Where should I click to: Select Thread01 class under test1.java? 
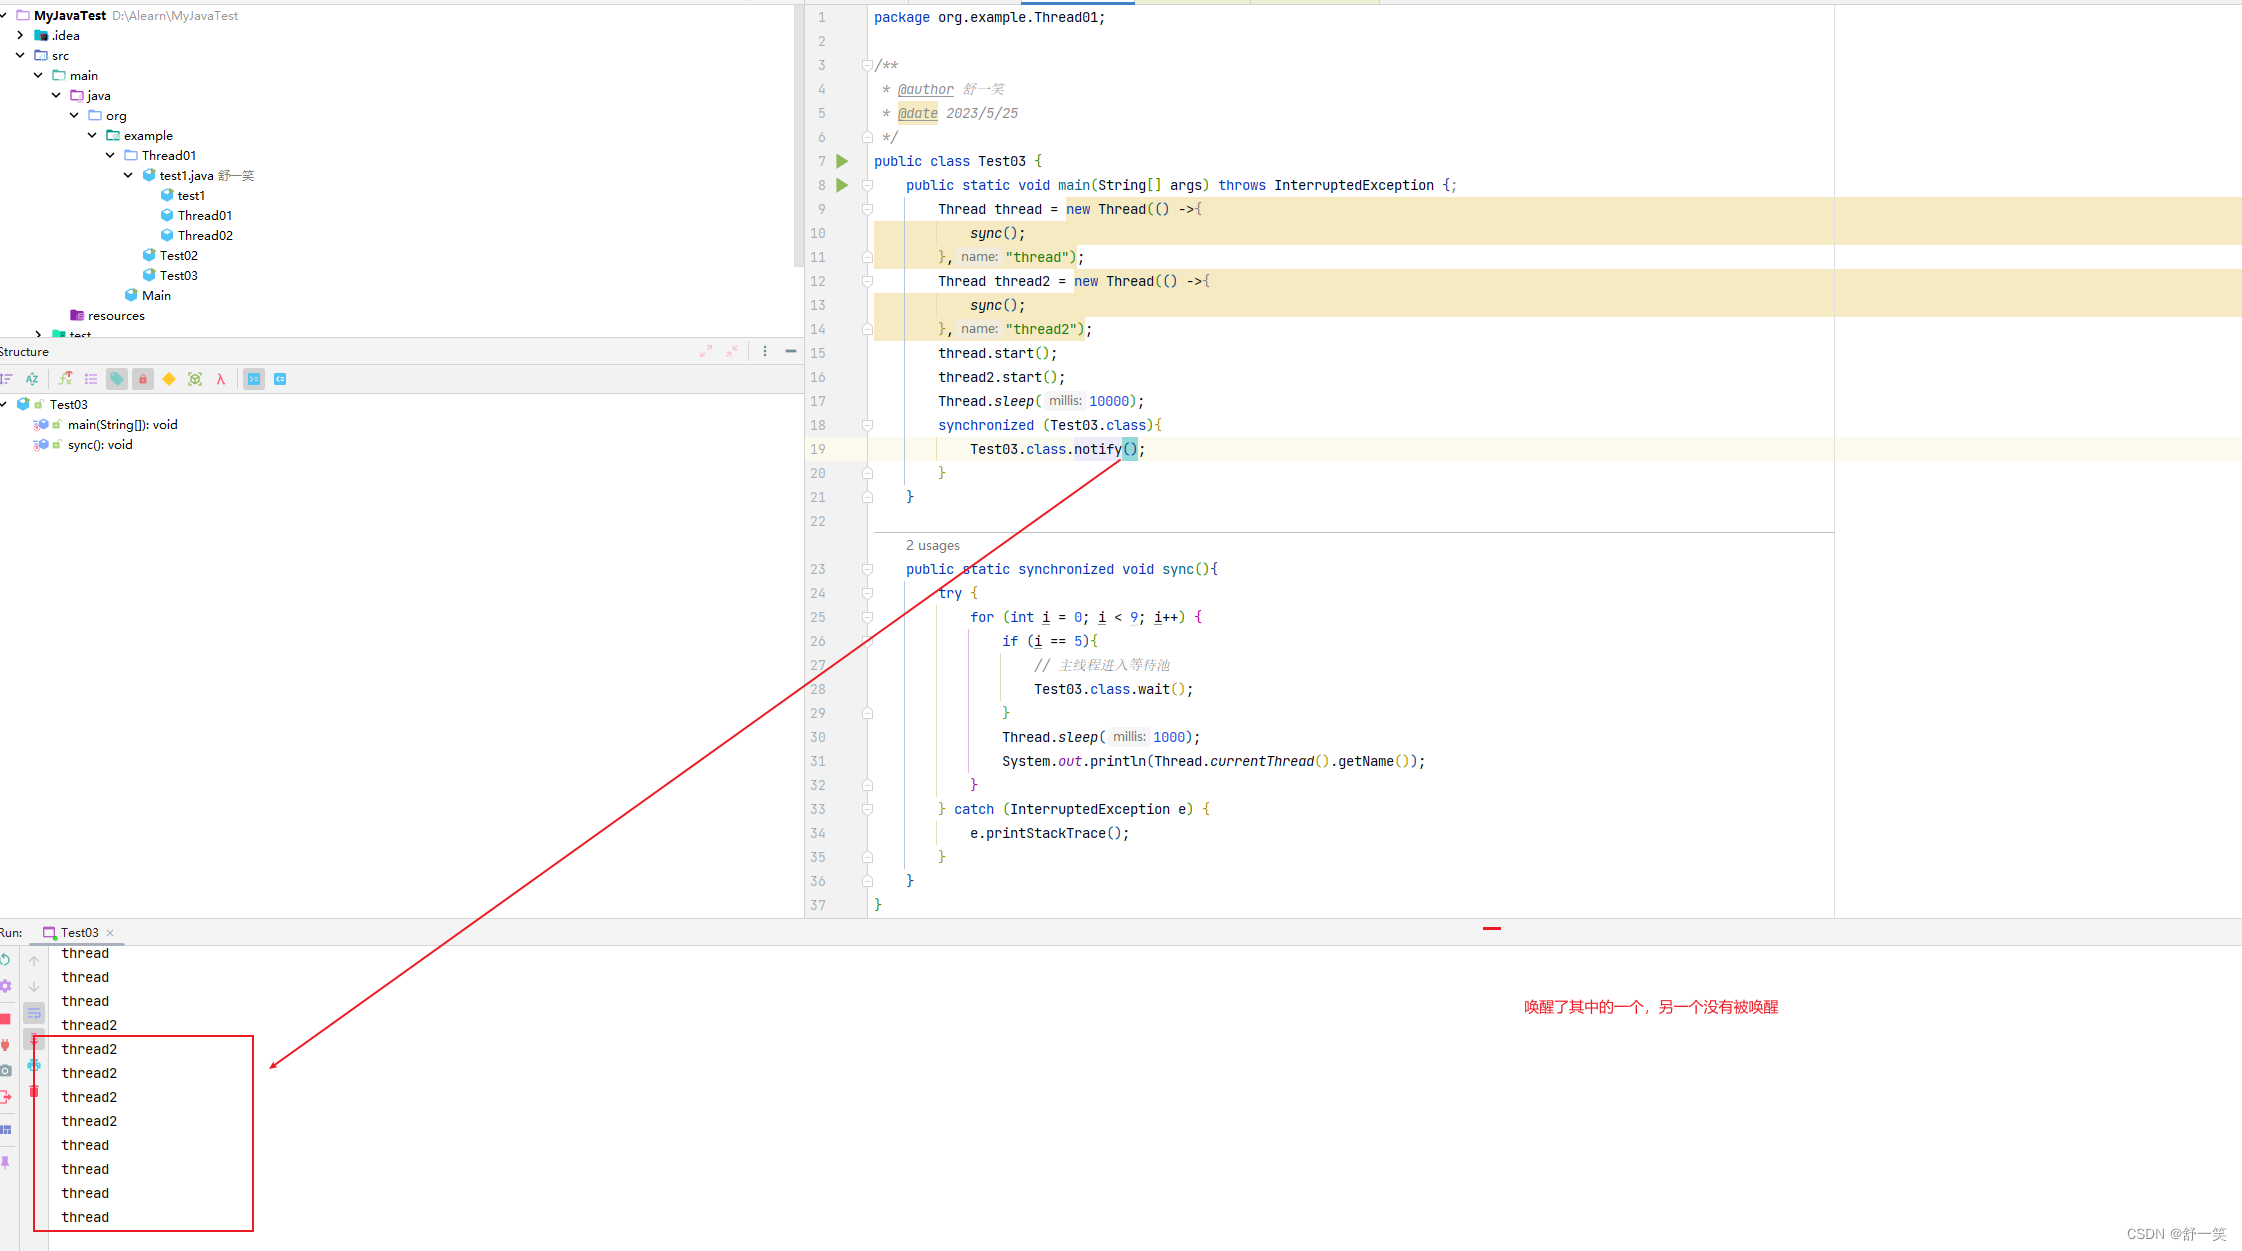(205, 215)
